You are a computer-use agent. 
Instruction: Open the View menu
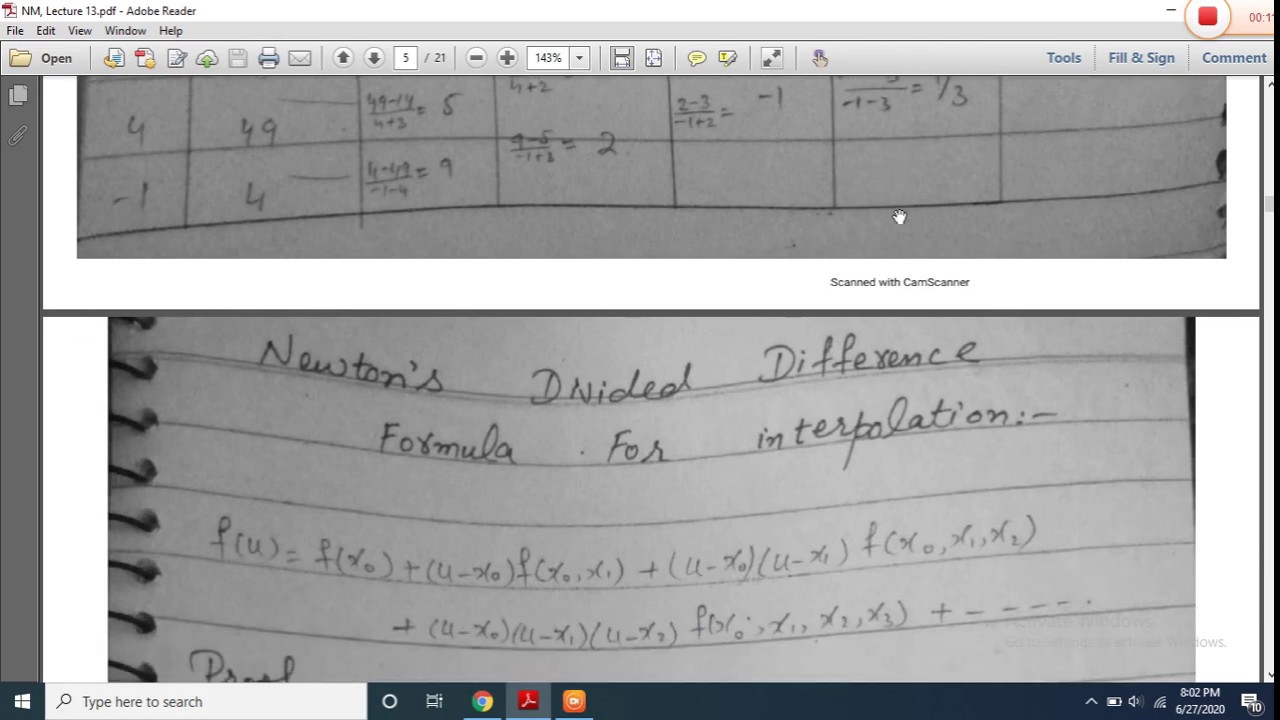[x=80, y=31]
